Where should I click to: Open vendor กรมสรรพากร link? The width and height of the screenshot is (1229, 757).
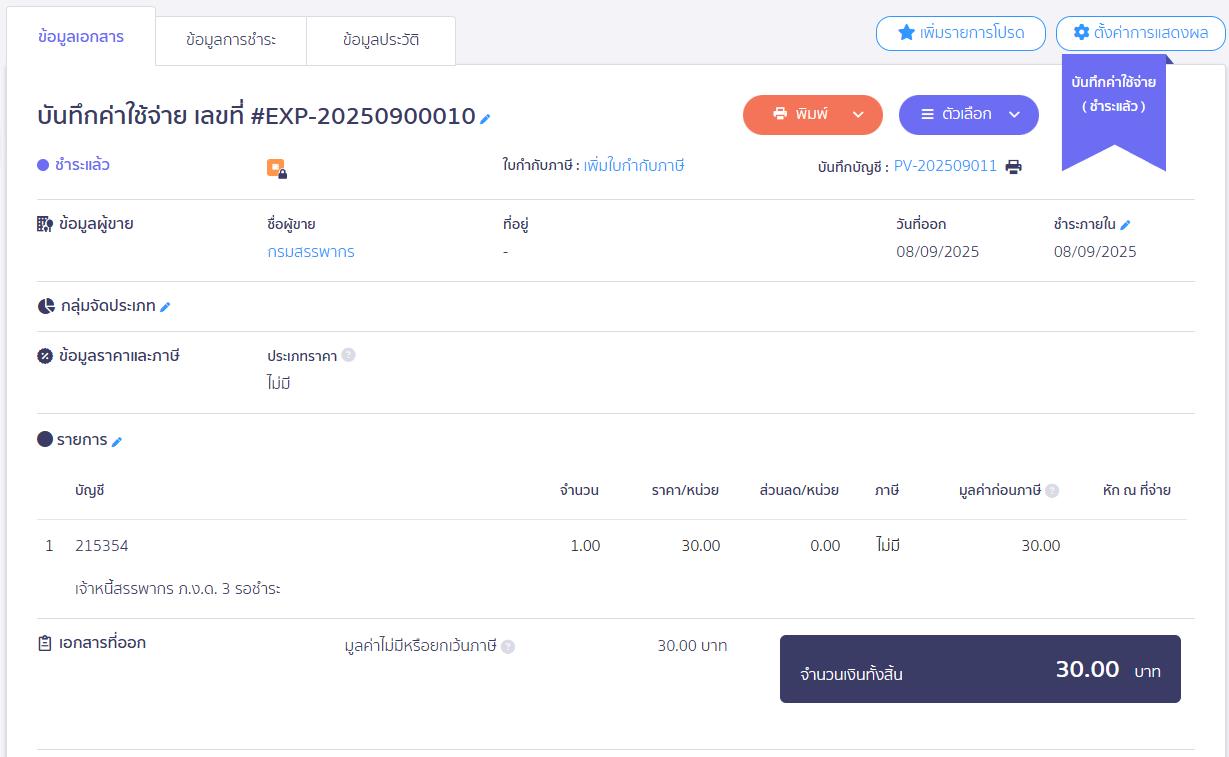click(311, 252)
